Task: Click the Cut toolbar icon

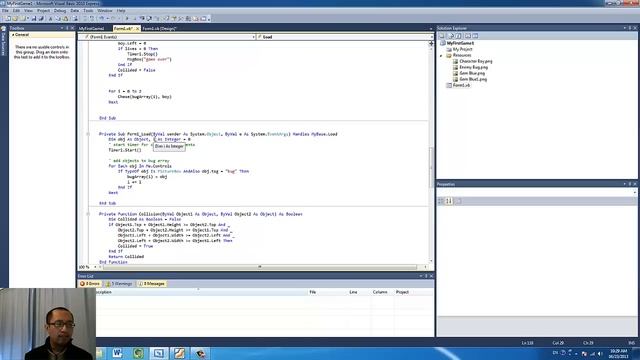Action: click(51, 18)
